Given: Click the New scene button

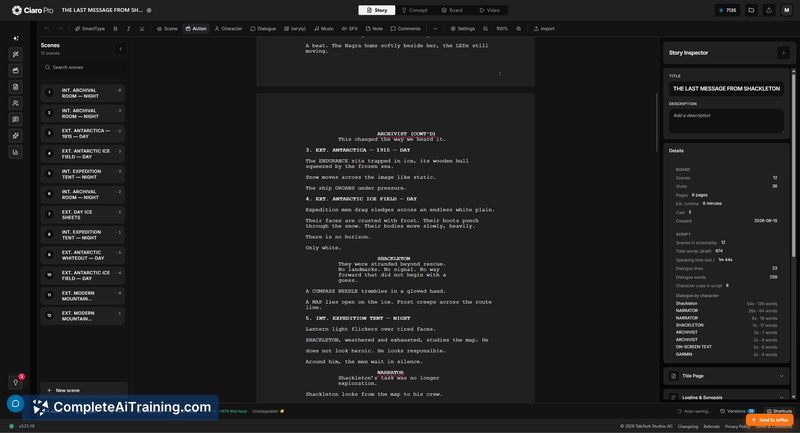Looking at the screenshot, I should 84,390.
